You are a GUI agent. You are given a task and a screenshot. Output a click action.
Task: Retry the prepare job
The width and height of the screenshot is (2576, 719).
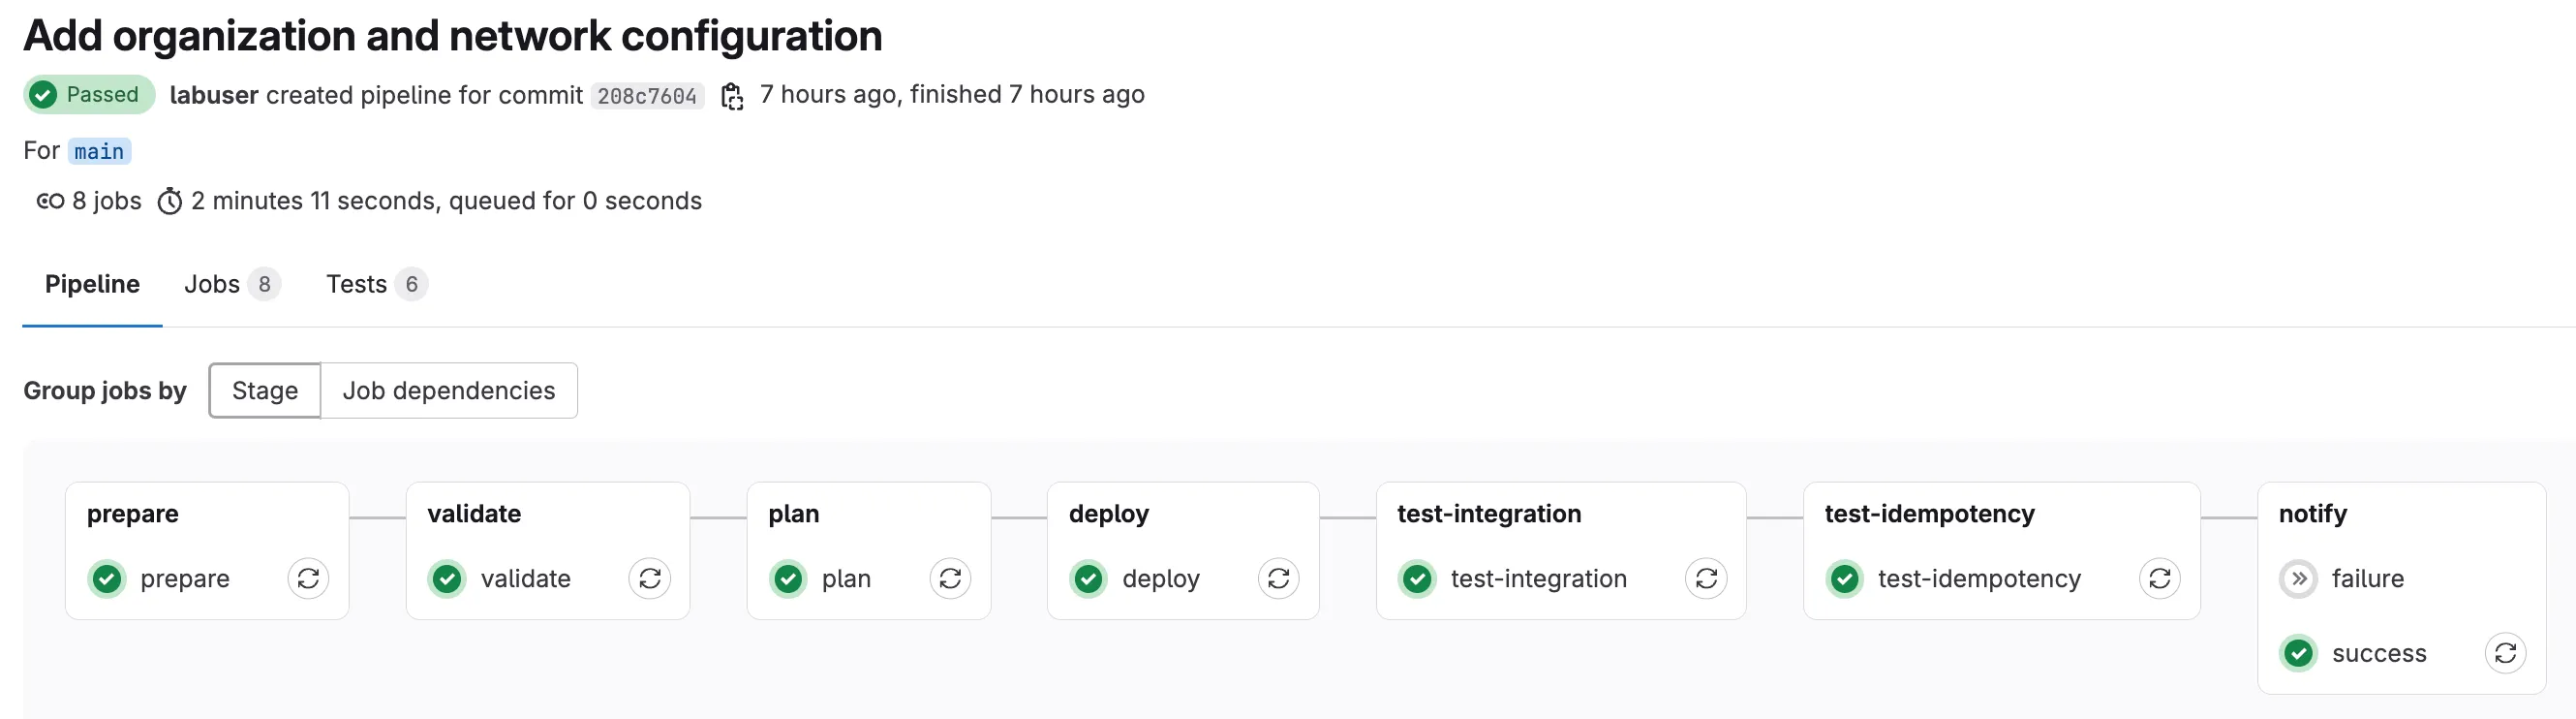(x=308, y=578)
